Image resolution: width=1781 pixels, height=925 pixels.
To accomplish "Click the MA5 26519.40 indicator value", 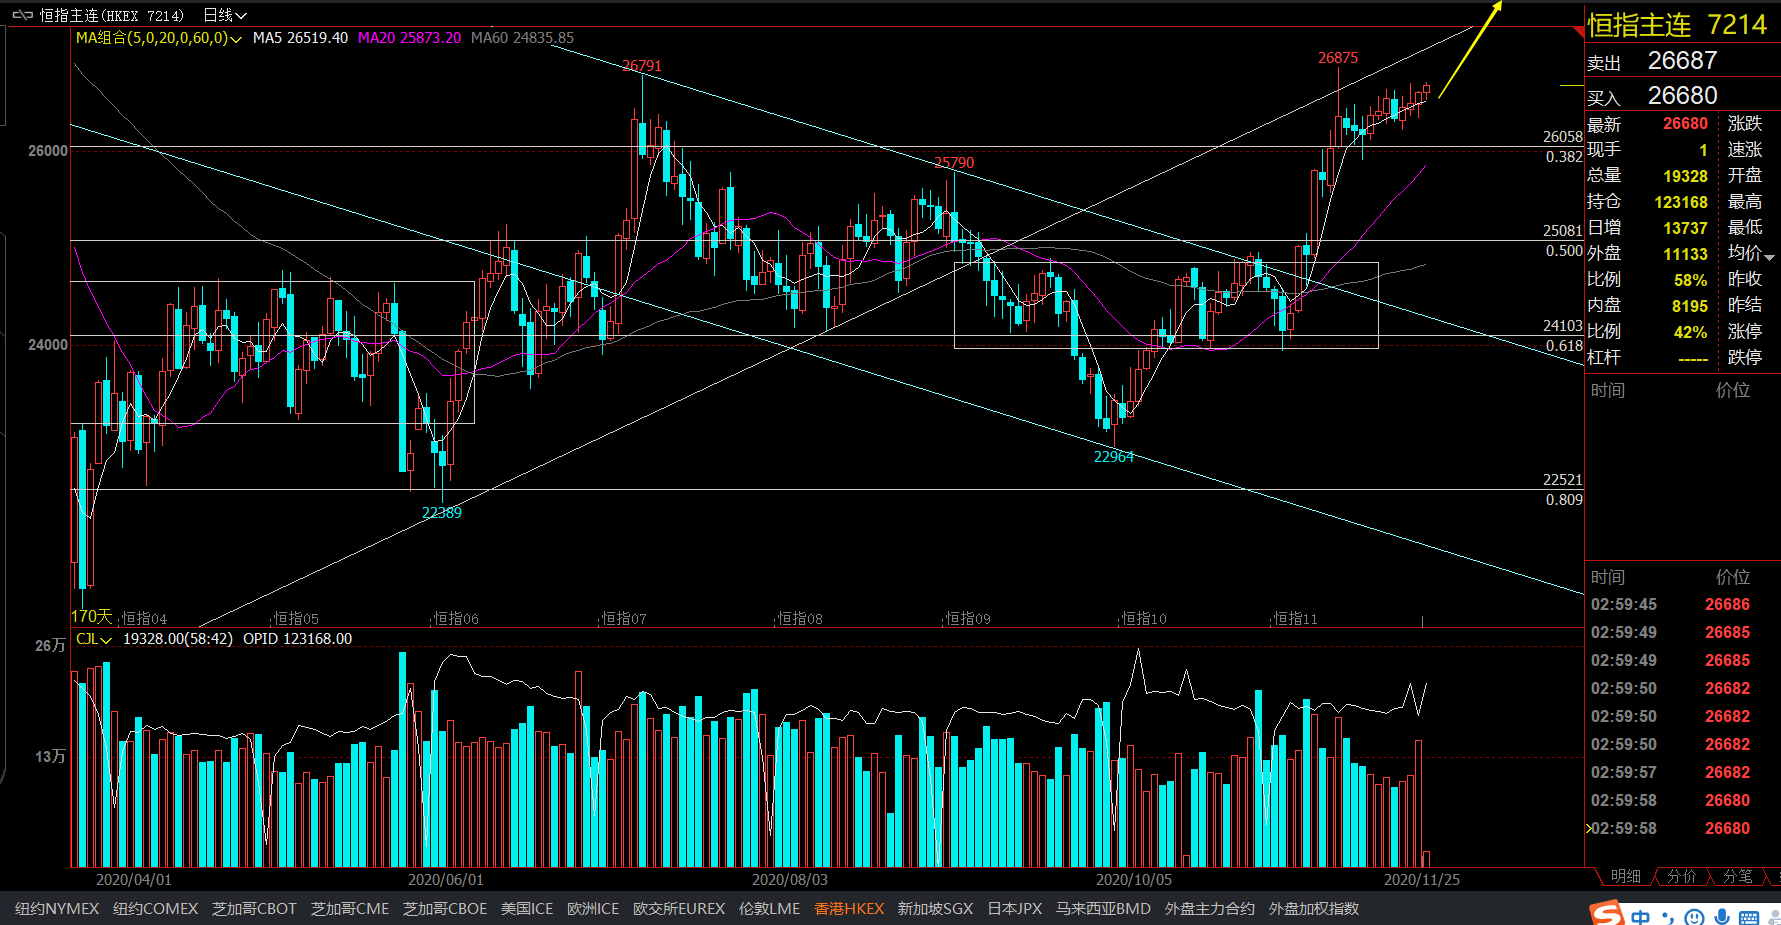I will [300, 38].
